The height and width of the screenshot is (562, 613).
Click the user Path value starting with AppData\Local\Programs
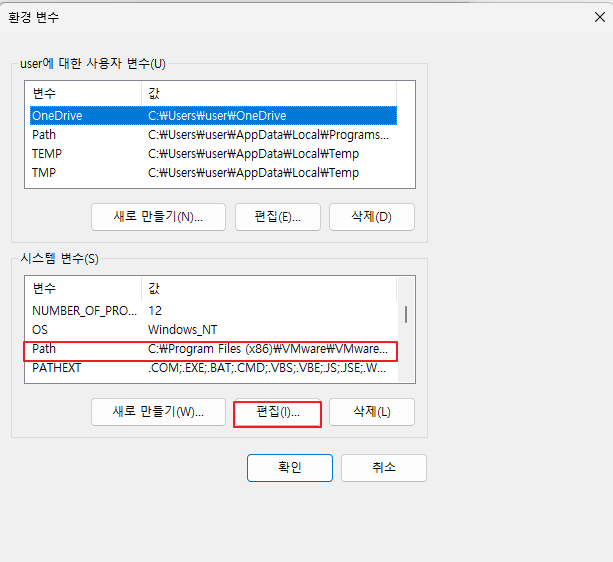[268, 135]
